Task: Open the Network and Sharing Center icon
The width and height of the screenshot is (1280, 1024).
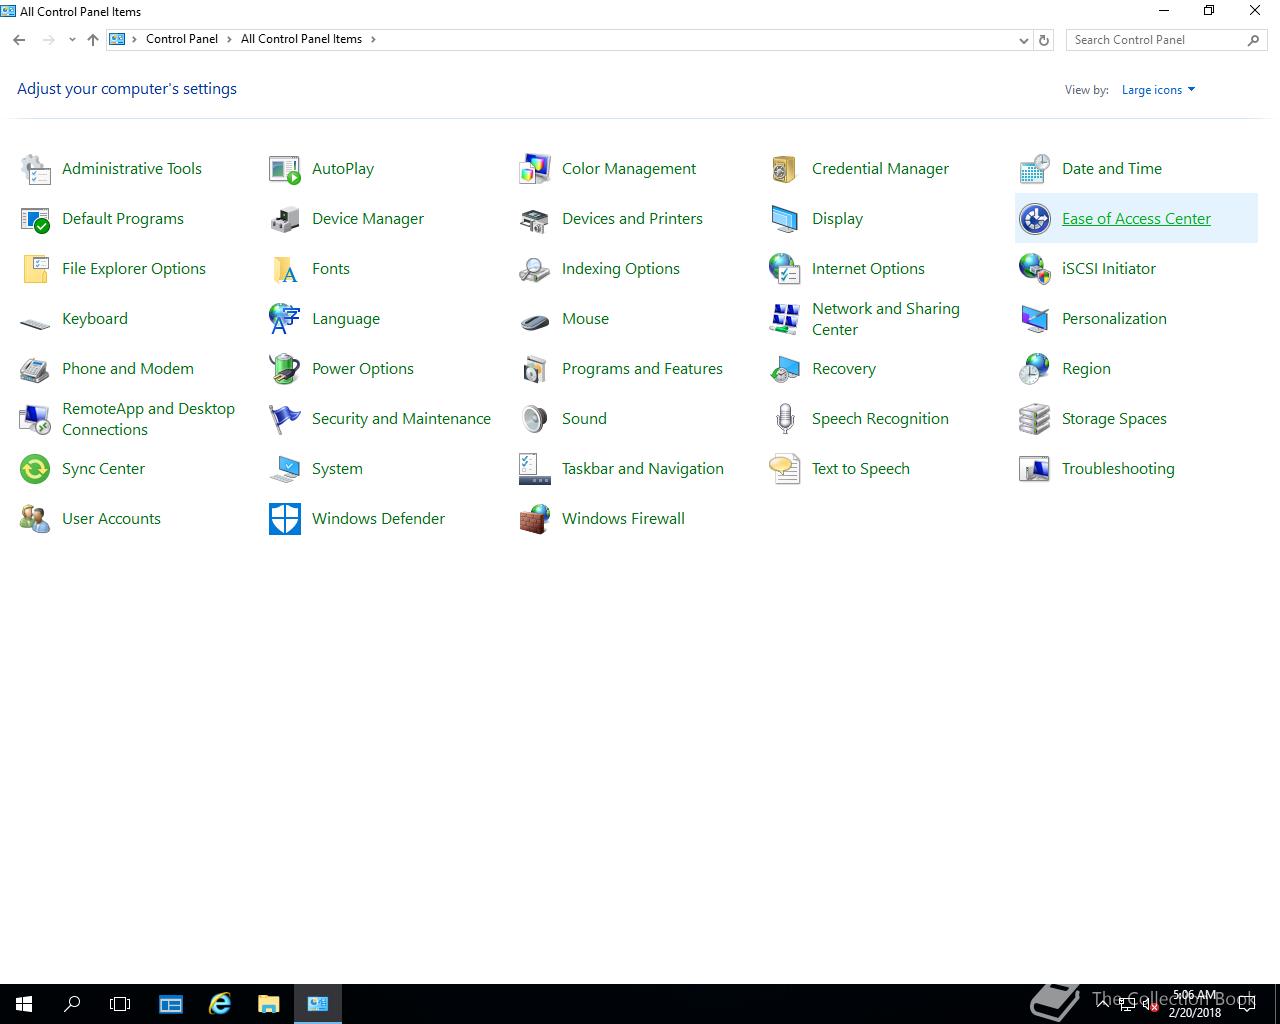Action: [785, 319]
